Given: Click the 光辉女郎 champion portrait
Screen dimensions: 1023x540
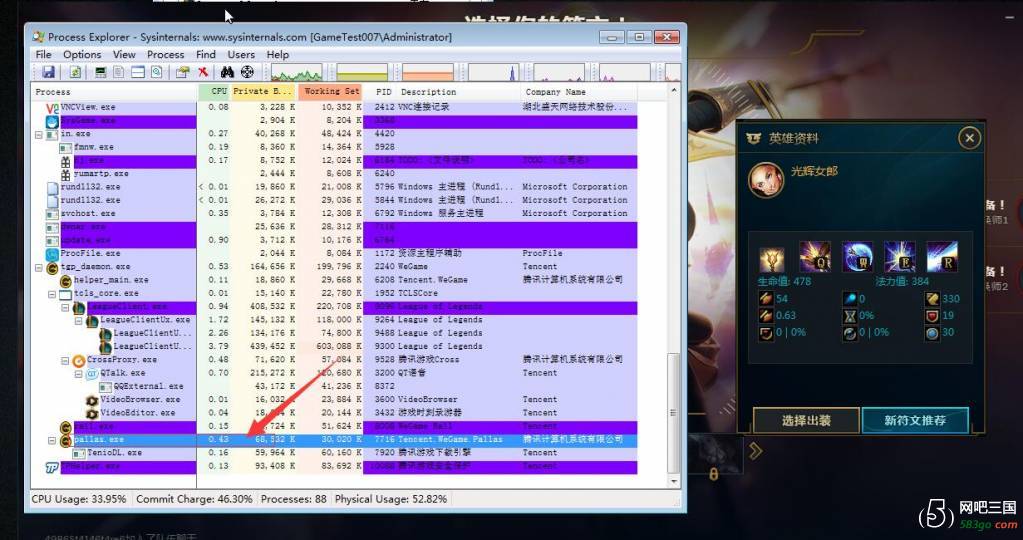Looking at the screenshot, I should click(766, 180).
